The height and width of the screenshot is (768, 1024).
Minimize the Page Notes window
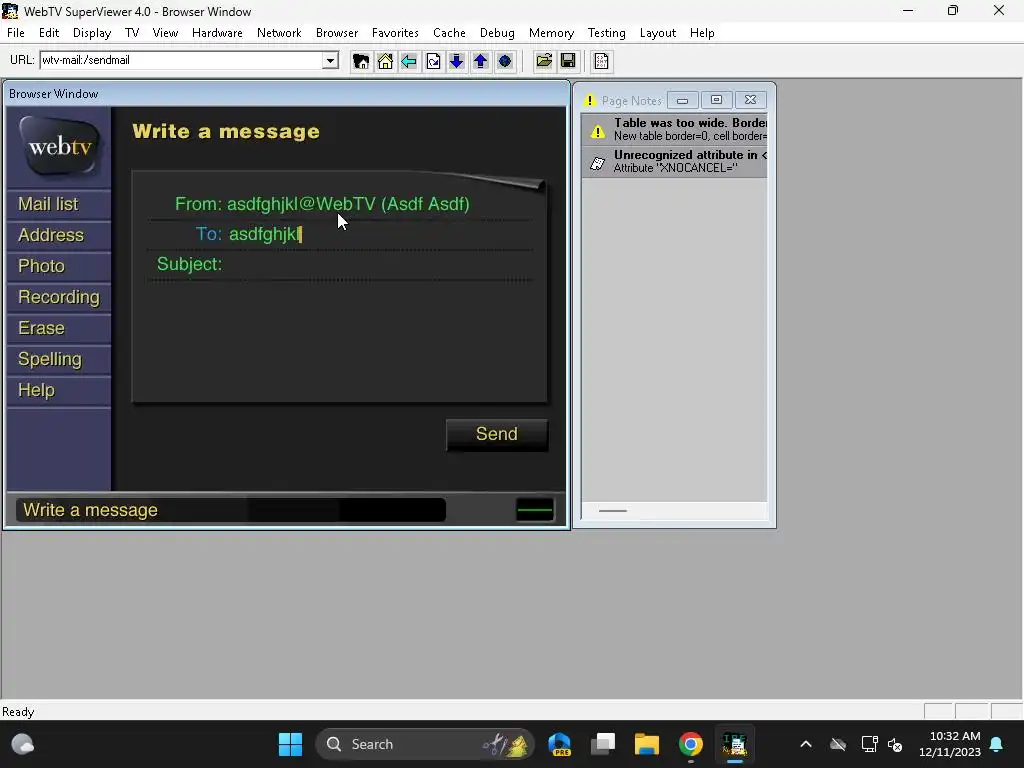[682, 100]
